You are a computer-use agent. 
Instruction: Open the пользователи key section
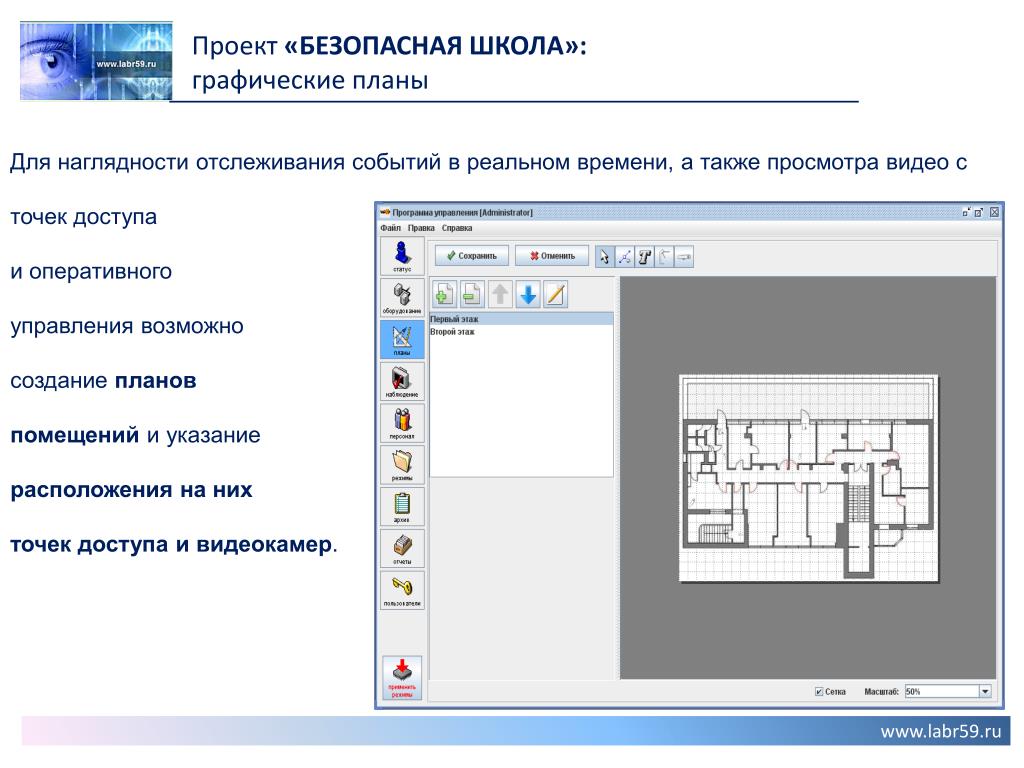402,590
